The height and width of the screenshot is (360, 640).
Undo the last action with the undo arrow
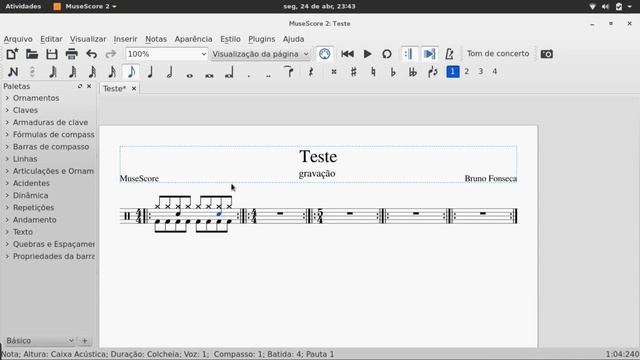[91, 54]
